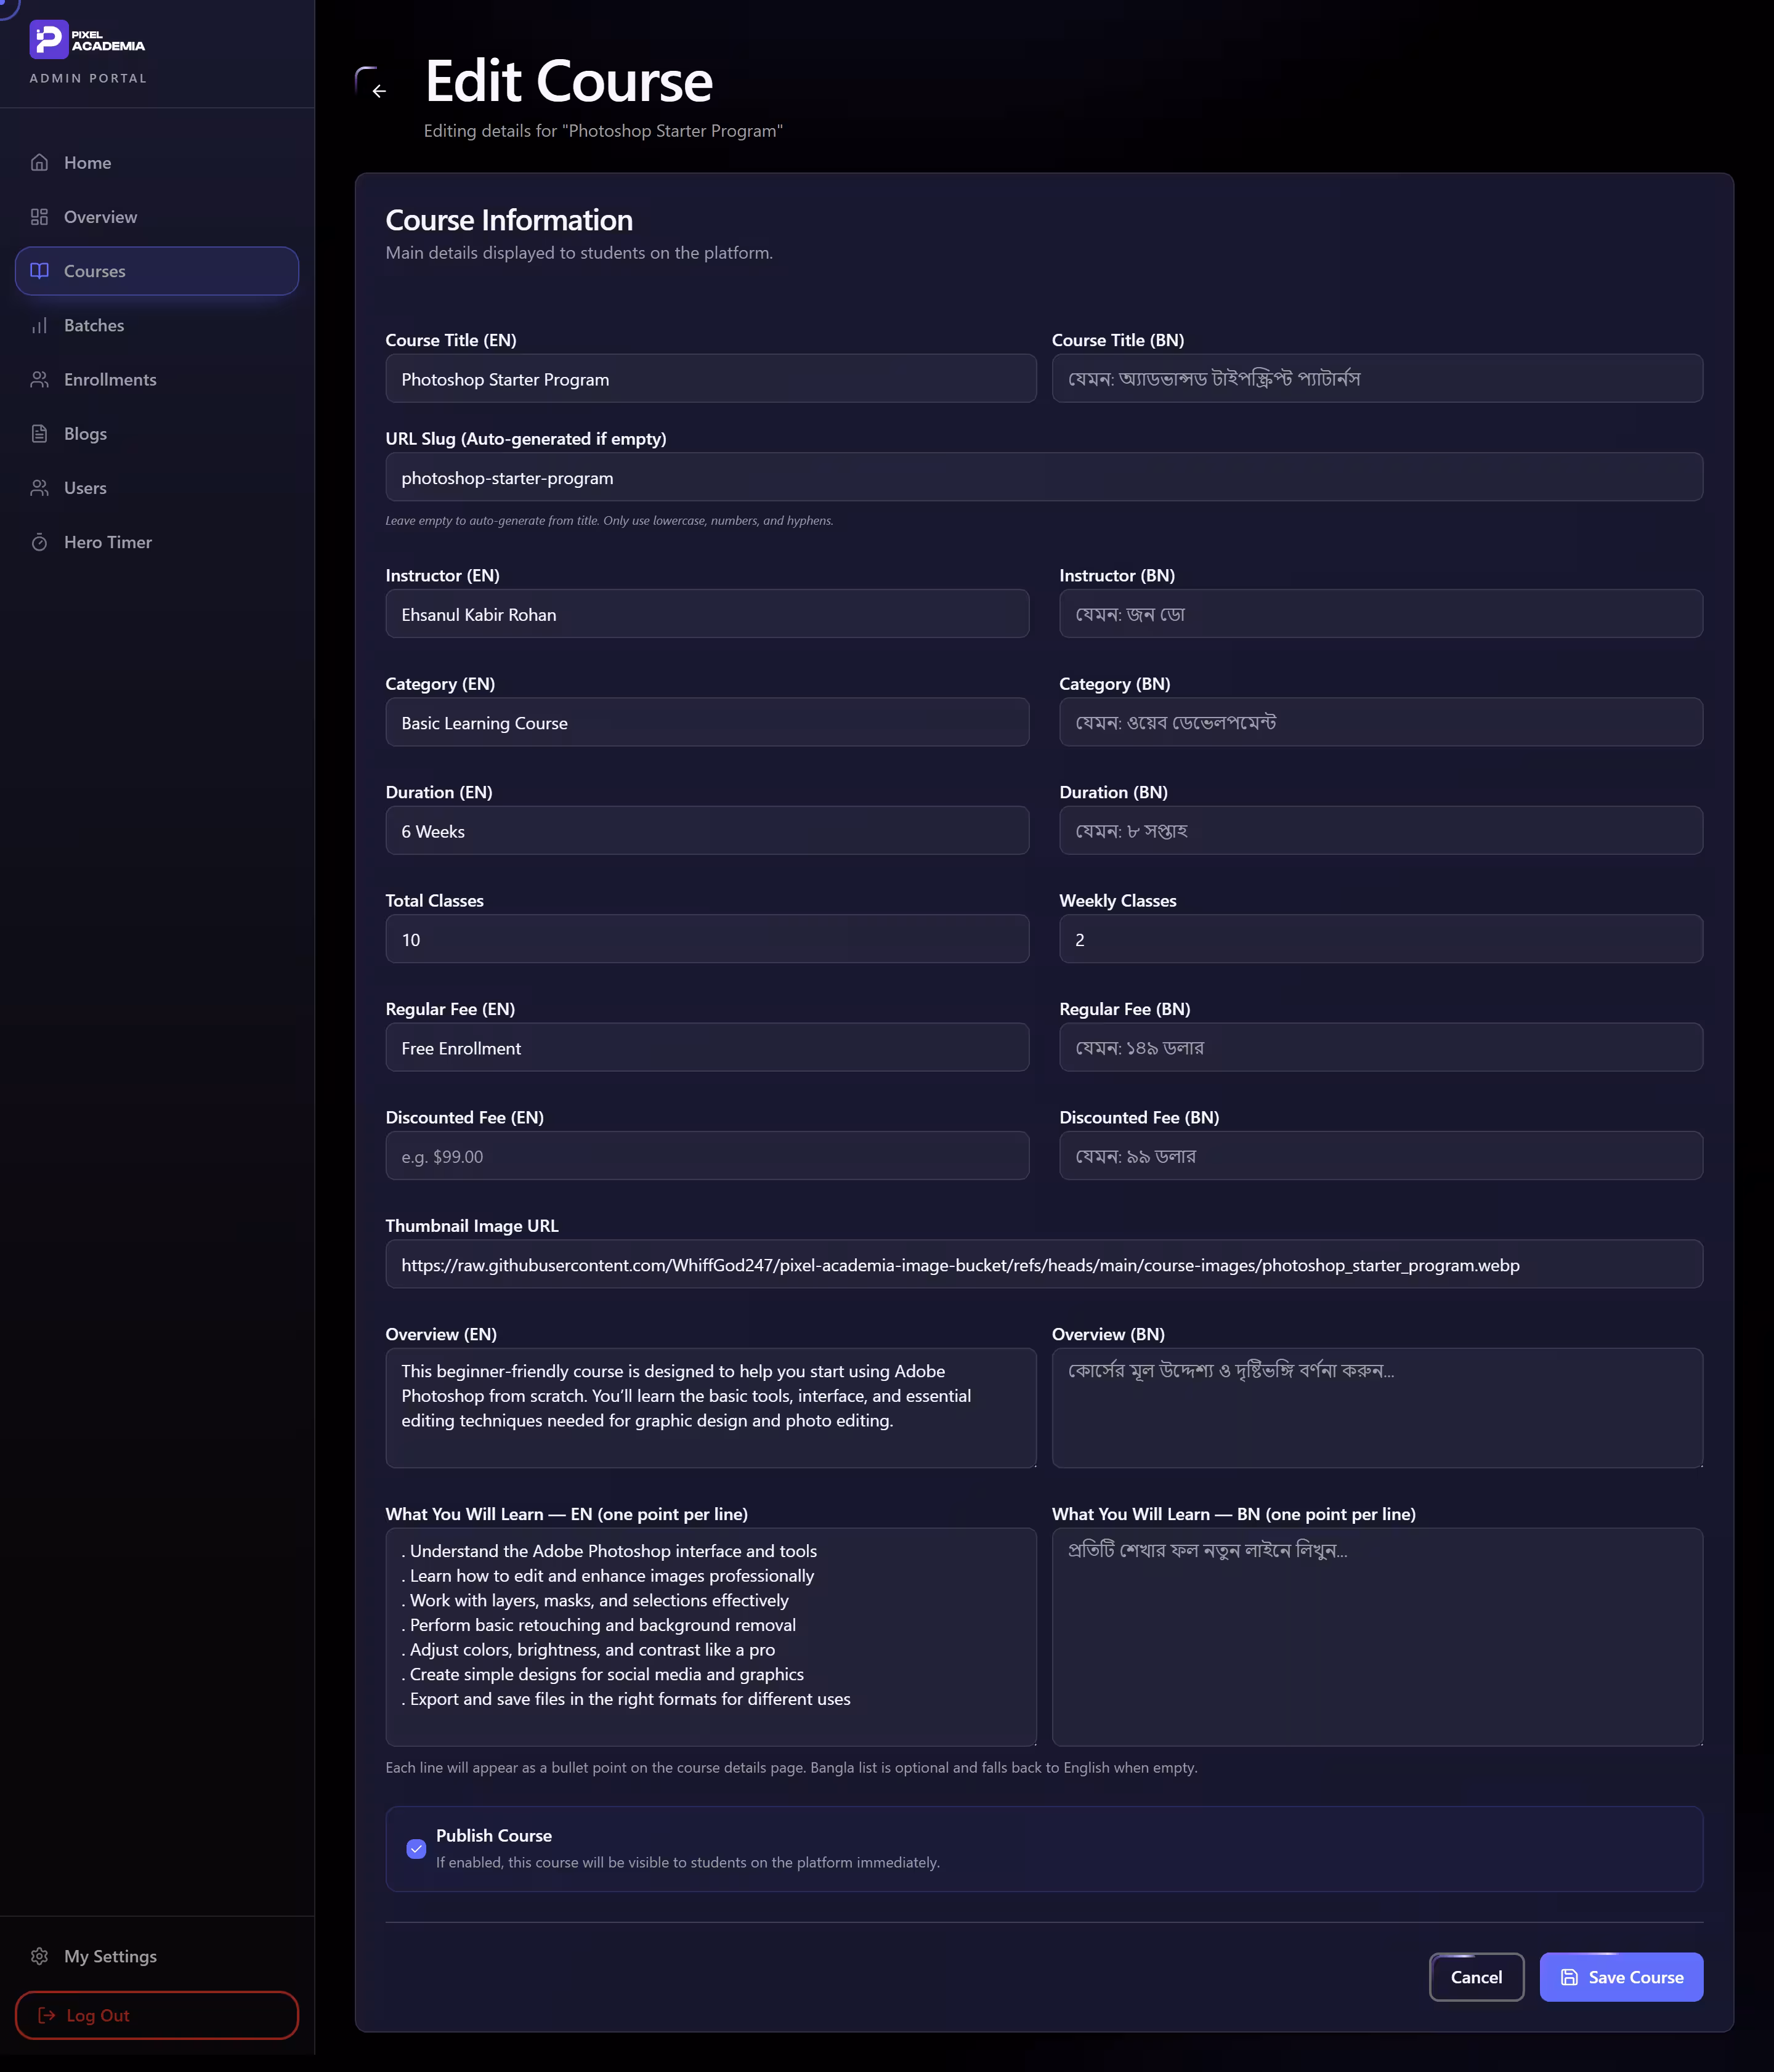
Task: Click the Category (BN) field
Action: [x=1381, y=722]
